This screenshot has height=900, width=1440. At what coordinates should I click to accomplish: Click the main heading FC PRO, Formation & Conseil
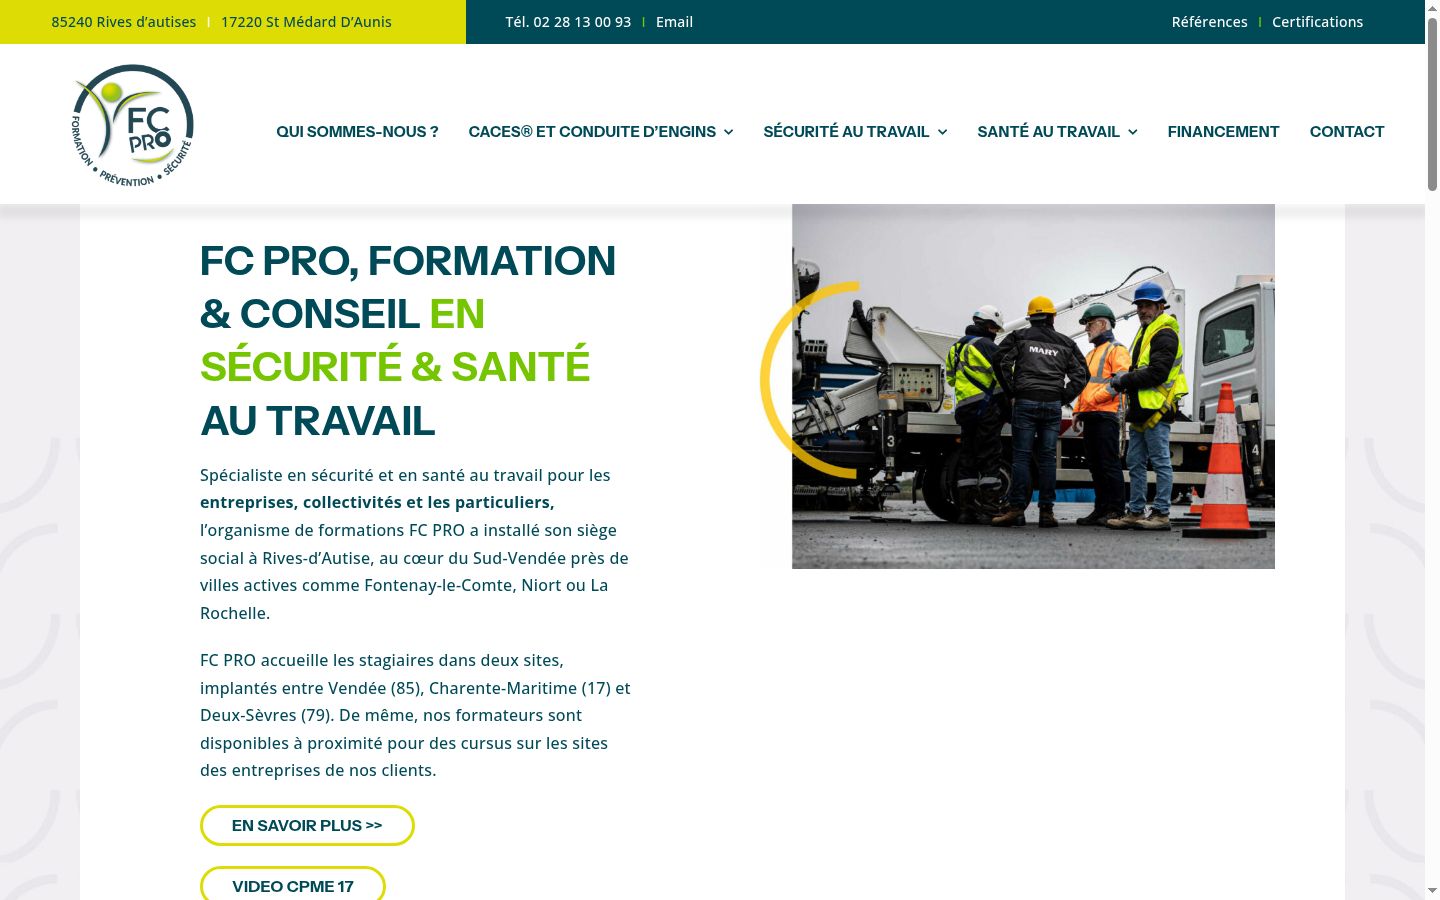point(408,340)
